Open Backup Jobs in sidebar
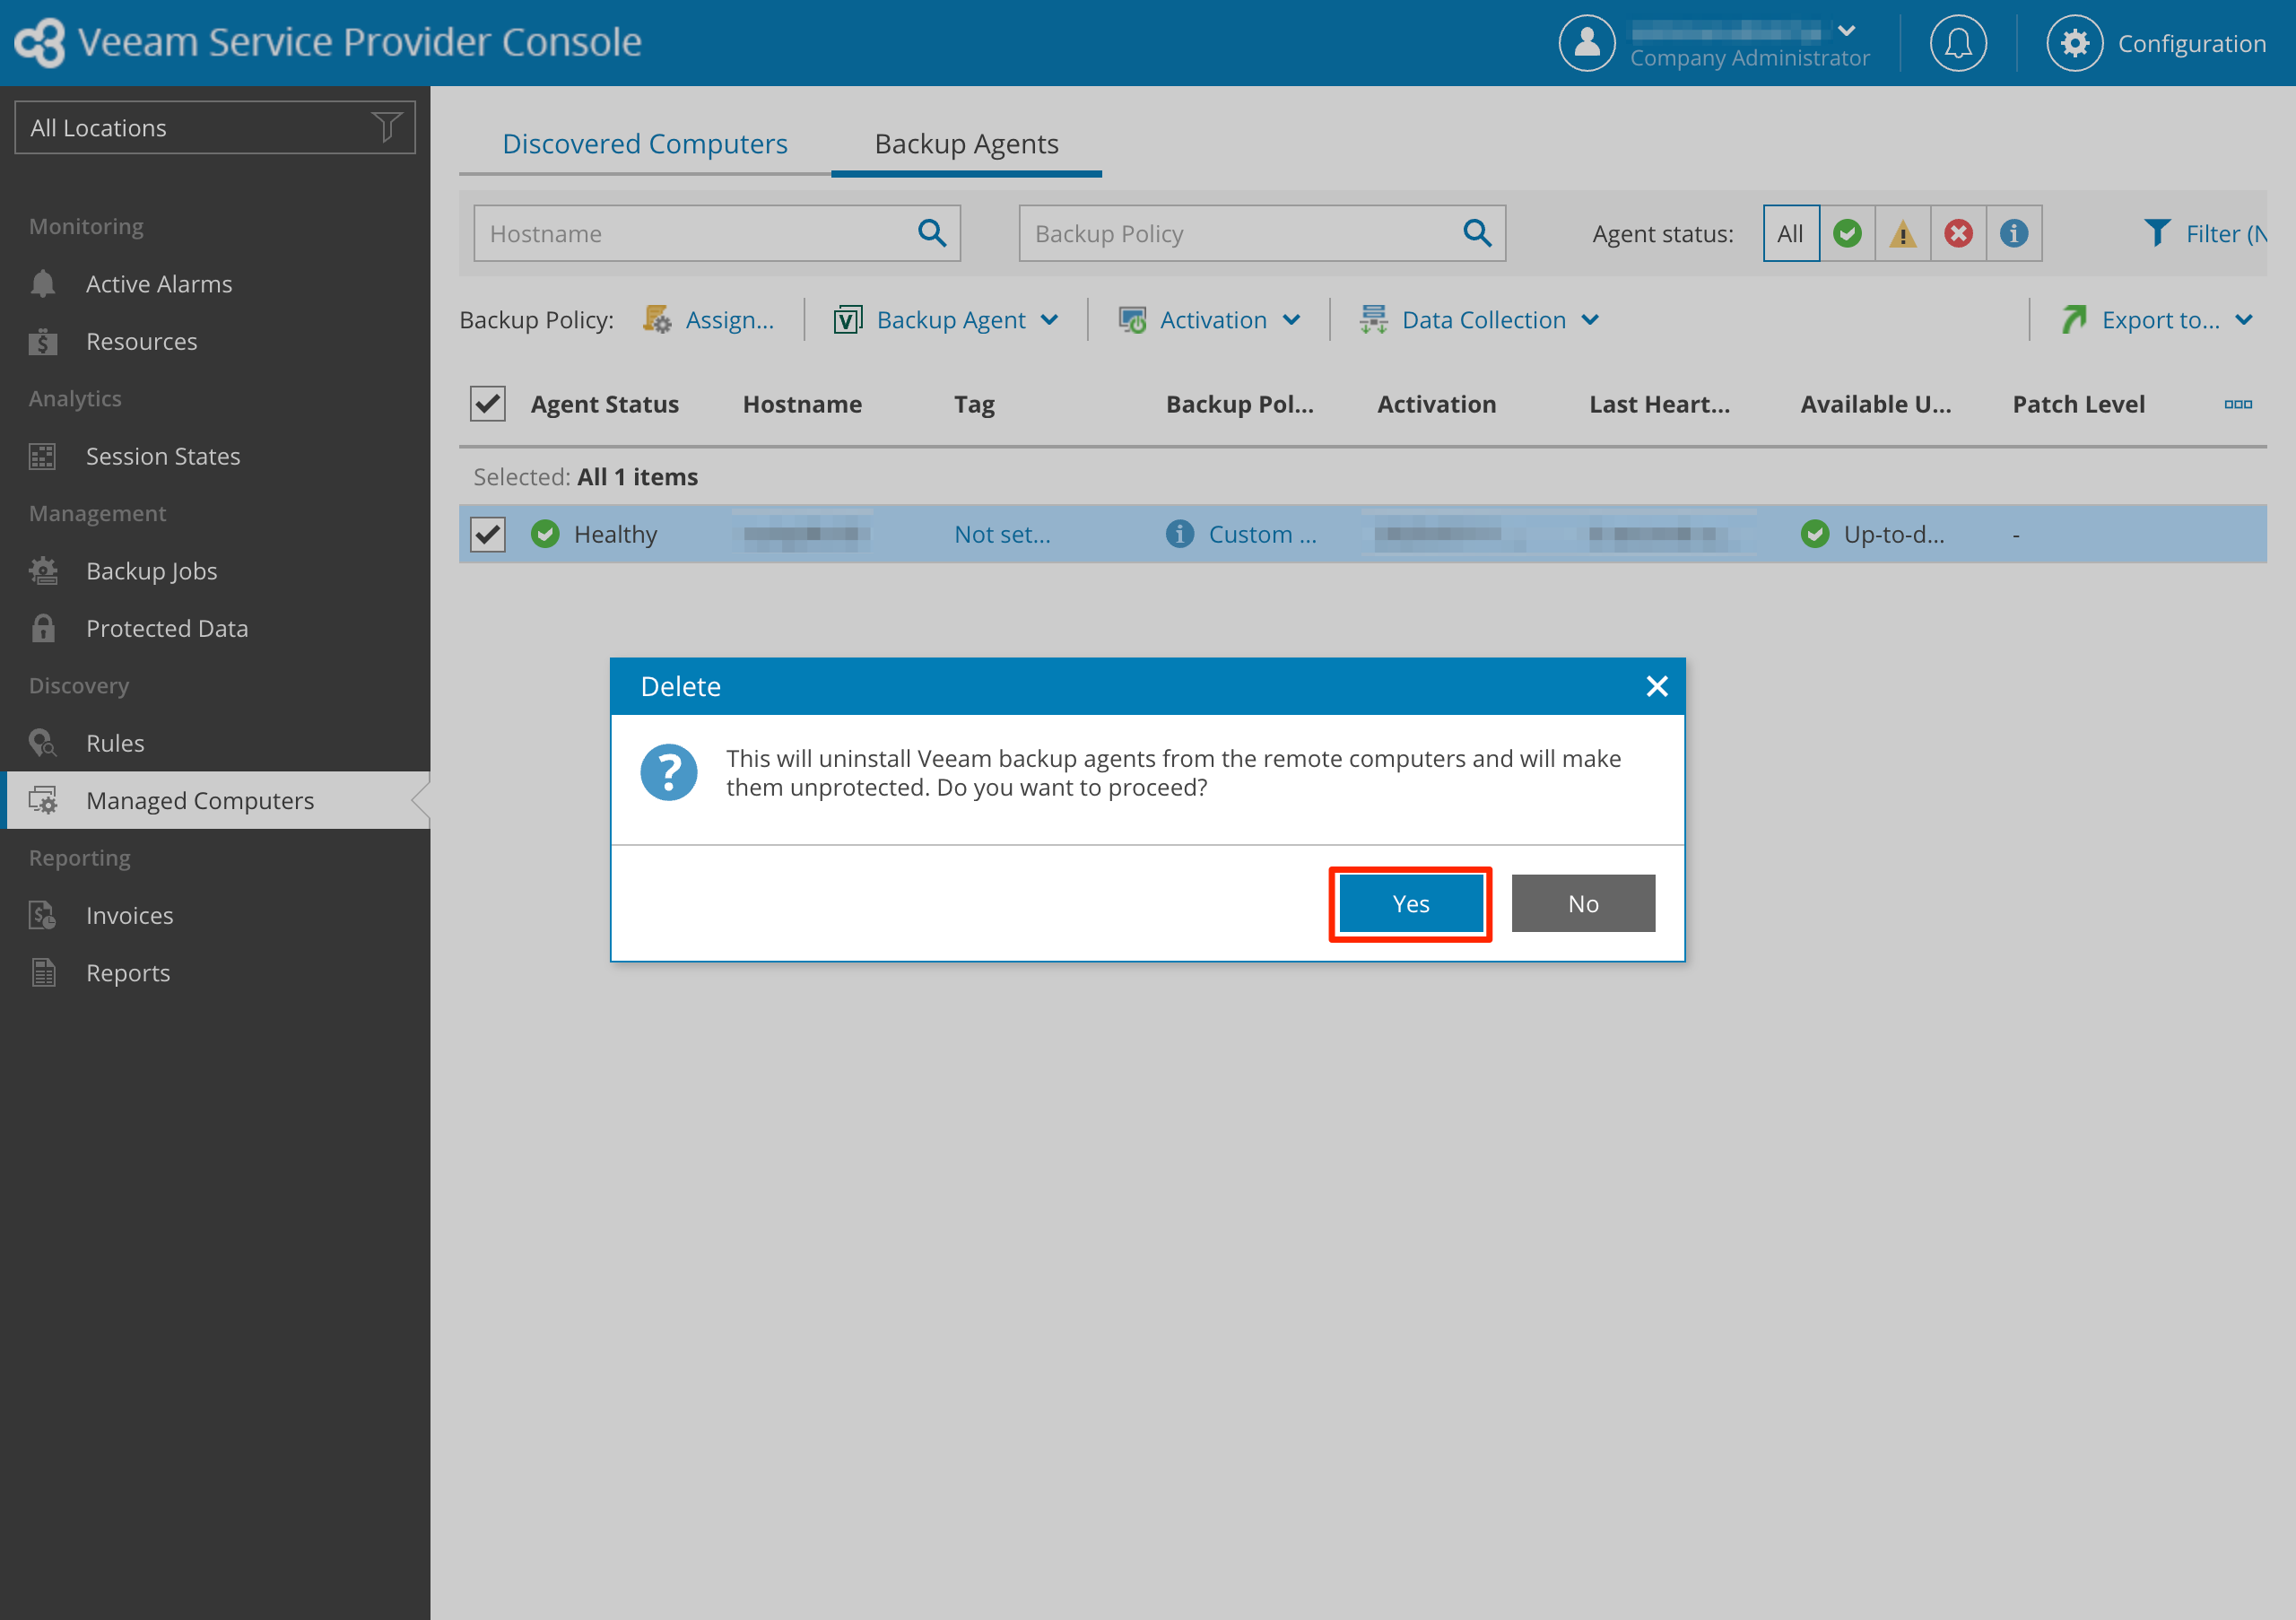Screen dimensions: 2296x1620 coord(215,571)
